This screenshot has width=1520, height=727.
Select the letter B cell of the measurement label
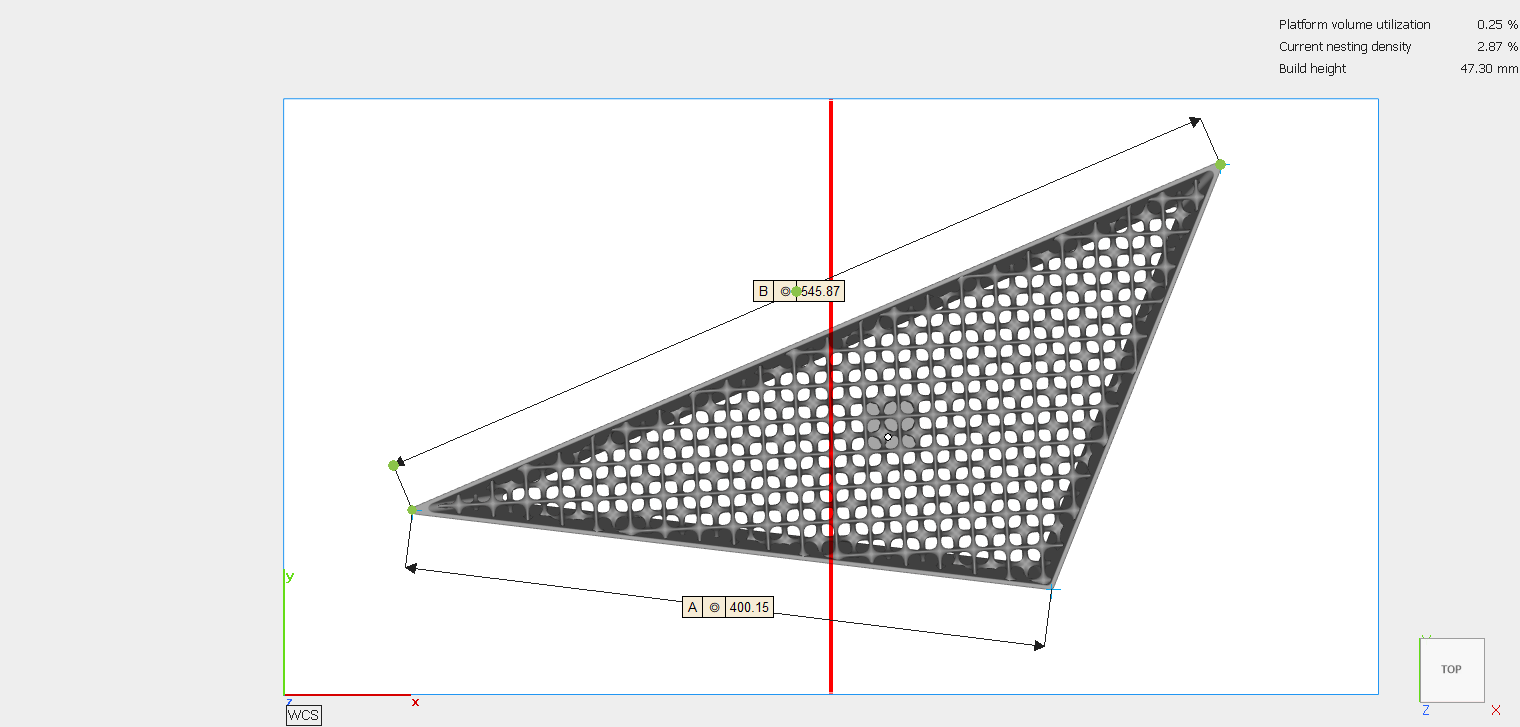[764, 291]
